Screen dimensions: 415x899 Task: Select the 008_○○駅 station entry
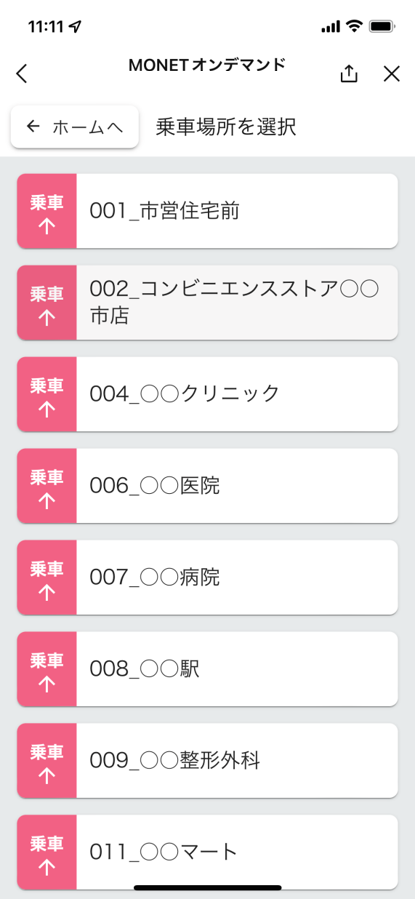208,669
